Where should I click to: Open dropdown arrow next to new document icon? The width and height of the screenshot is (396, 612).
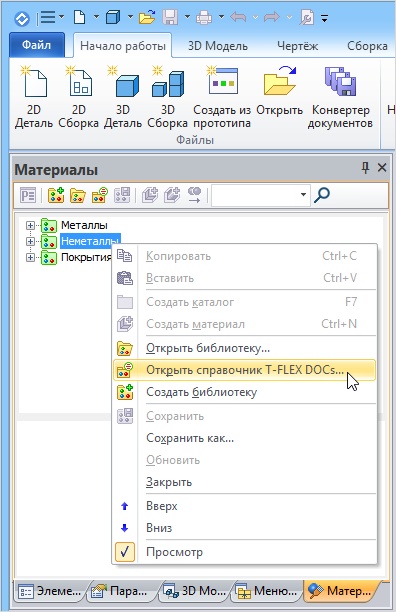96,17
